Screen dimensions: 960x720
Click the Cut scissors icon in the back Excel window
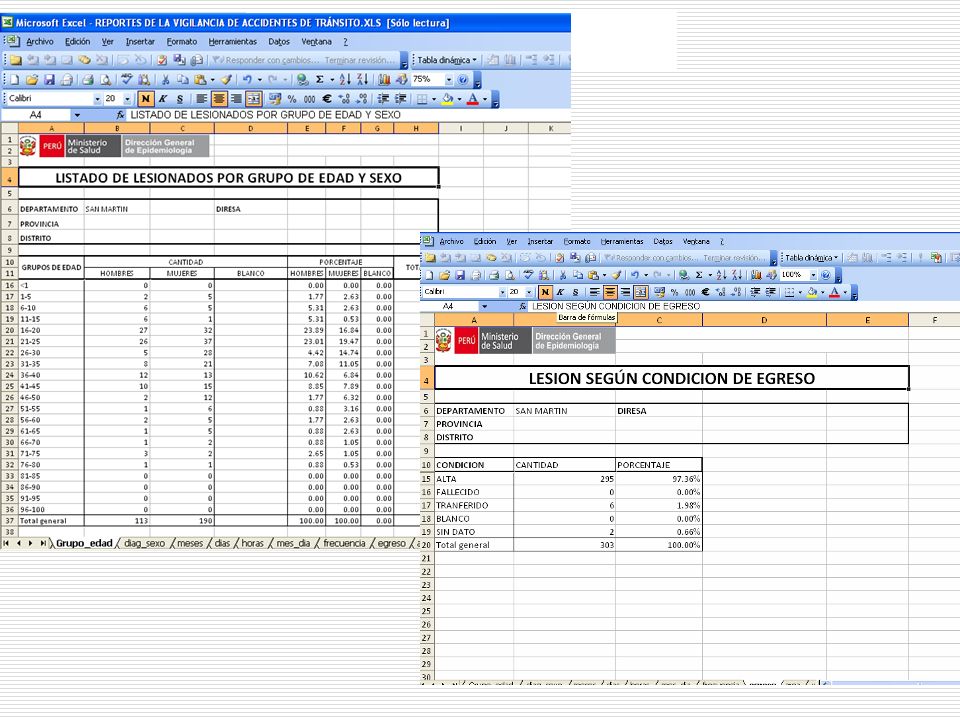(x=165, y=80)
